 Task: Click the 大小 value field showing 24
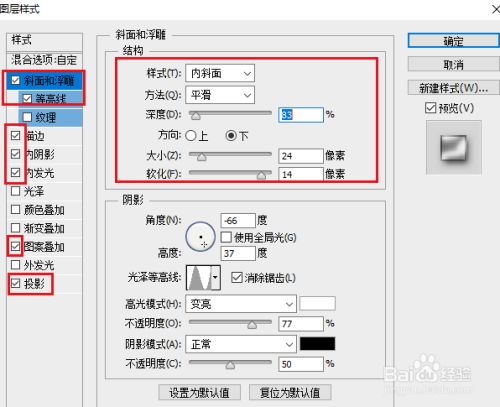(x=301, y=156)
